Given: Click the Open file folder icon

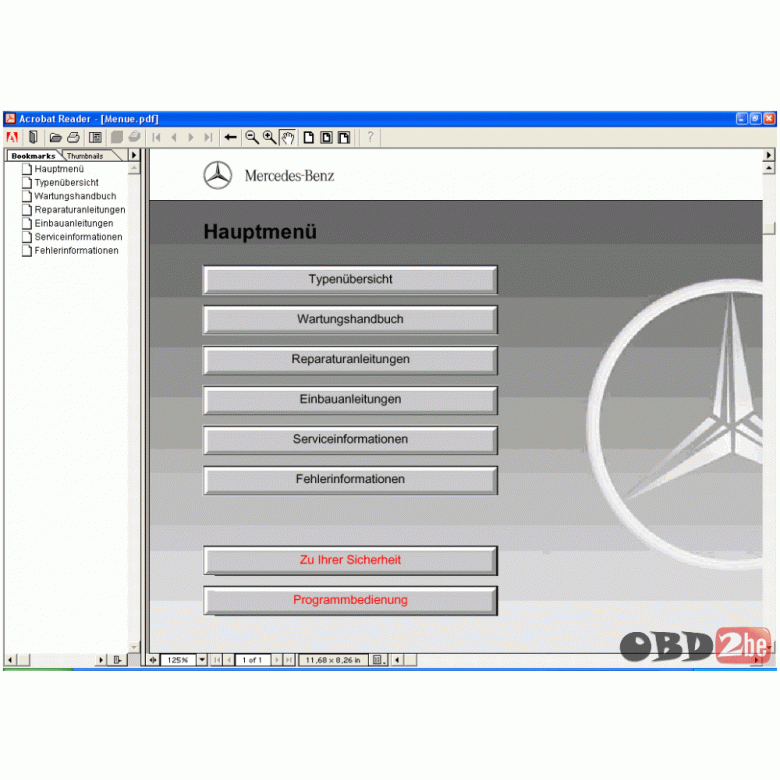Looking at the screenshot, I should point(55,137).
